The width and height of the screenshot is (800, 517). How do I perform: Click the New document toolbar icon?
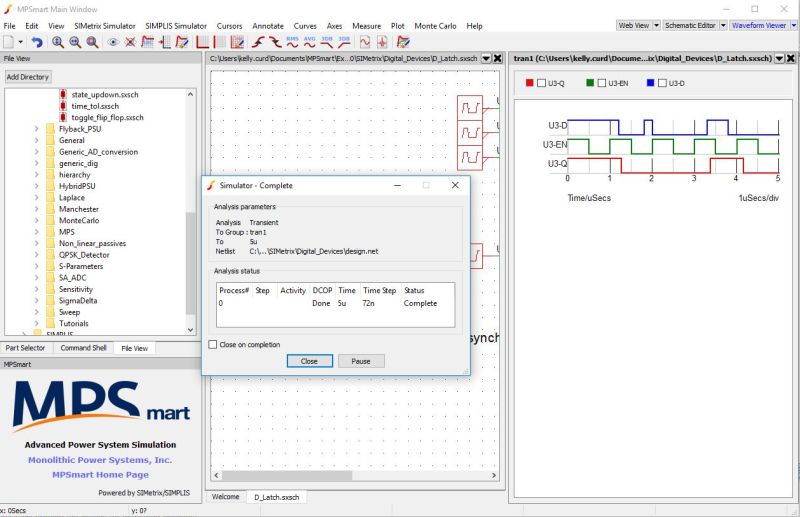point(9,42)
